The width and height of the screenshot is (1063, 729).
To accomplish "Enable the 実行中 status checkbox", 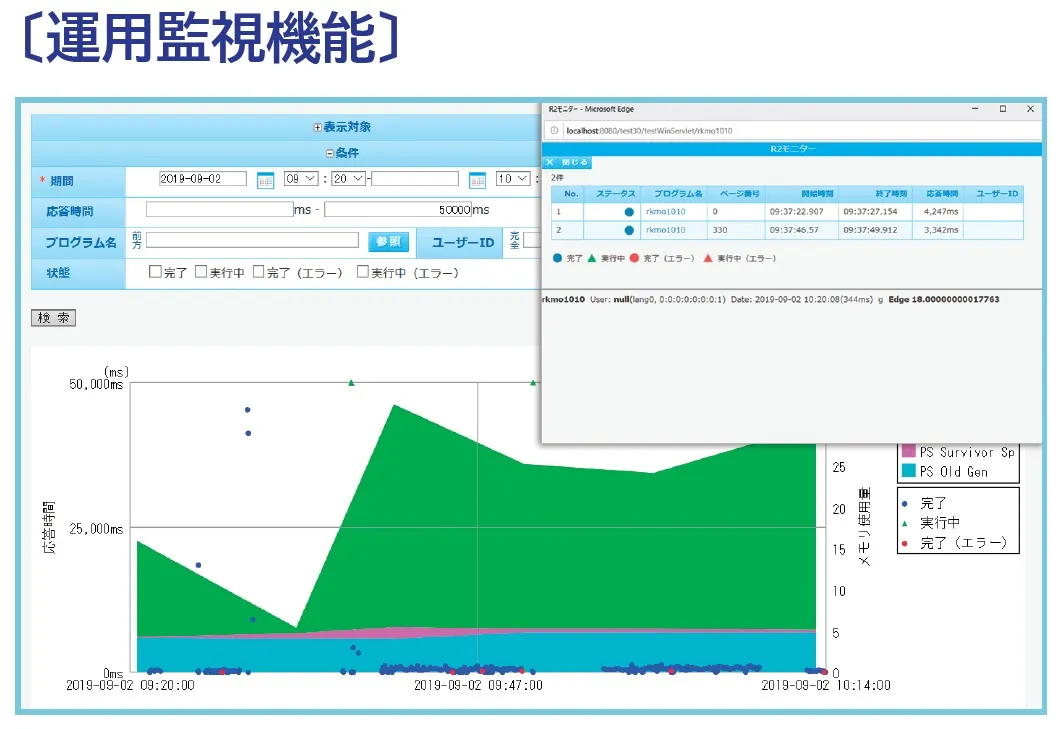I will coord(201,271).
